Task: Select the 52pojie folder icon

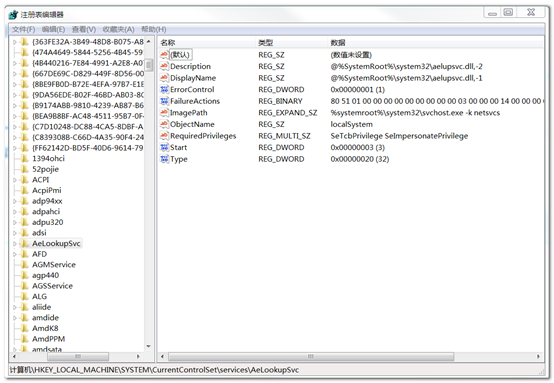Action: (x=24, y=169)
